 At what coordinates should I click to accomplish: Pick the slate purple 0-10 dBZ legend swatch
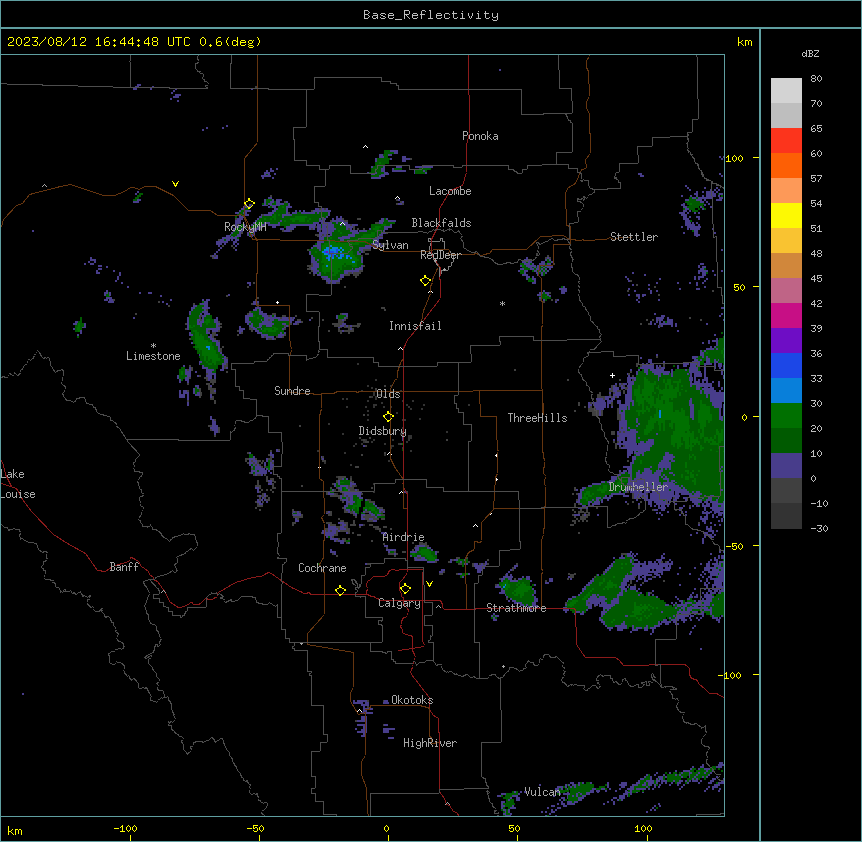(x=786, y=466)
